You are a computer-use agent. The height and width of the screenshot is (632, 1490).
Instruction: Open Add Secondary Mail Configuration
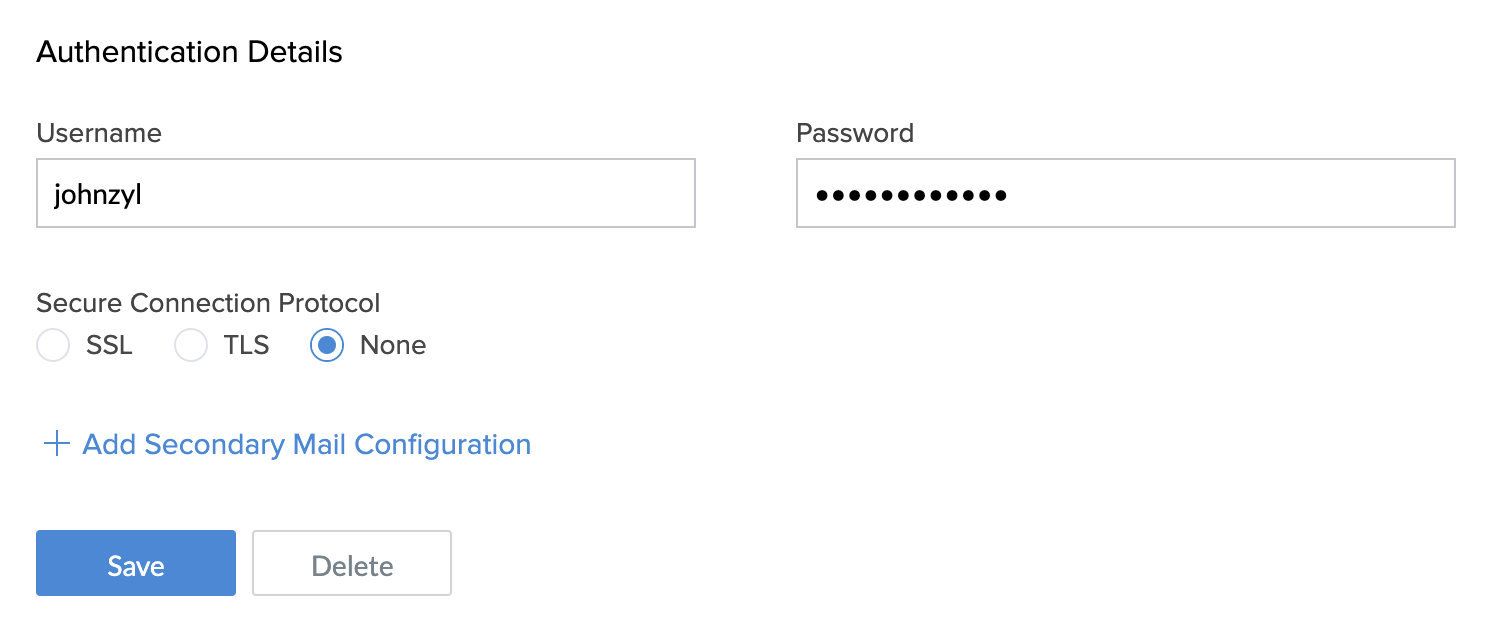305,444
